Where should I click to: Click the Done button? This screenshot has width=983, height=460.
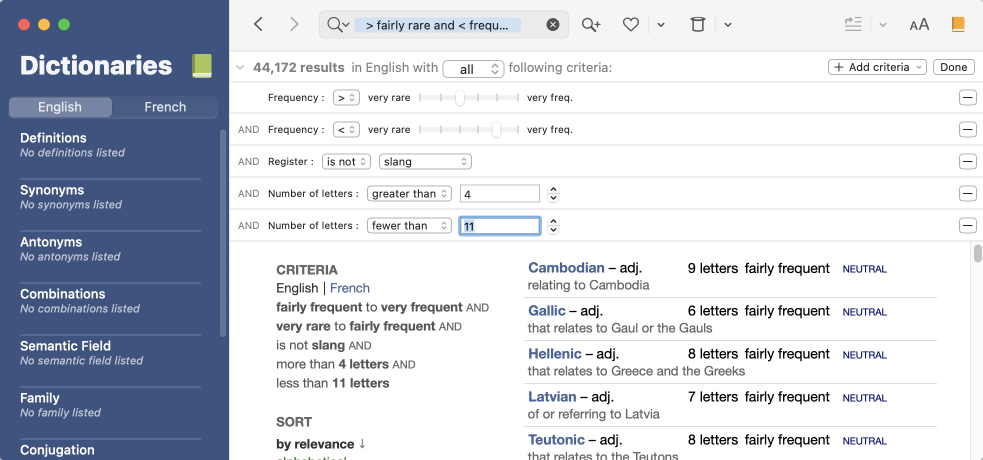coord(954,67)
